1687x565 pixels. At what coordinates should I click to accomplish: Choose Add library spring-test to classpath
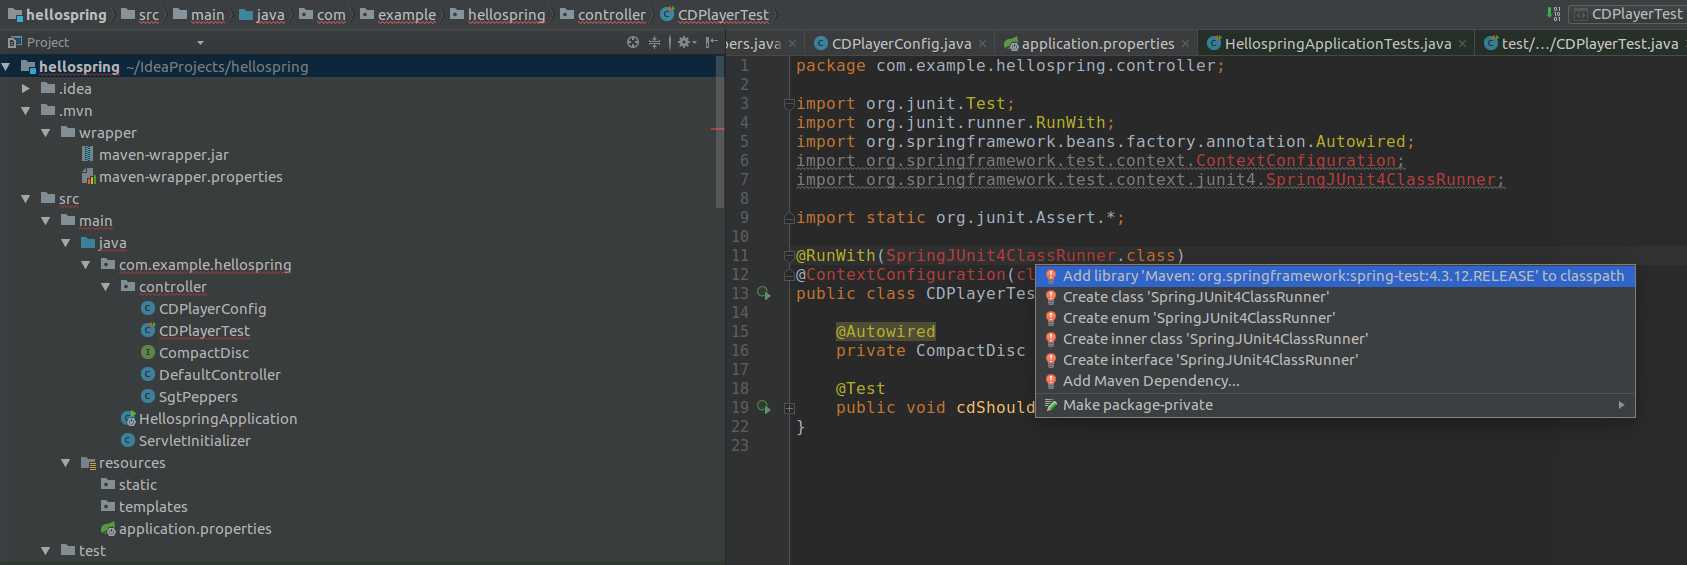click(x=1335, y=276)
